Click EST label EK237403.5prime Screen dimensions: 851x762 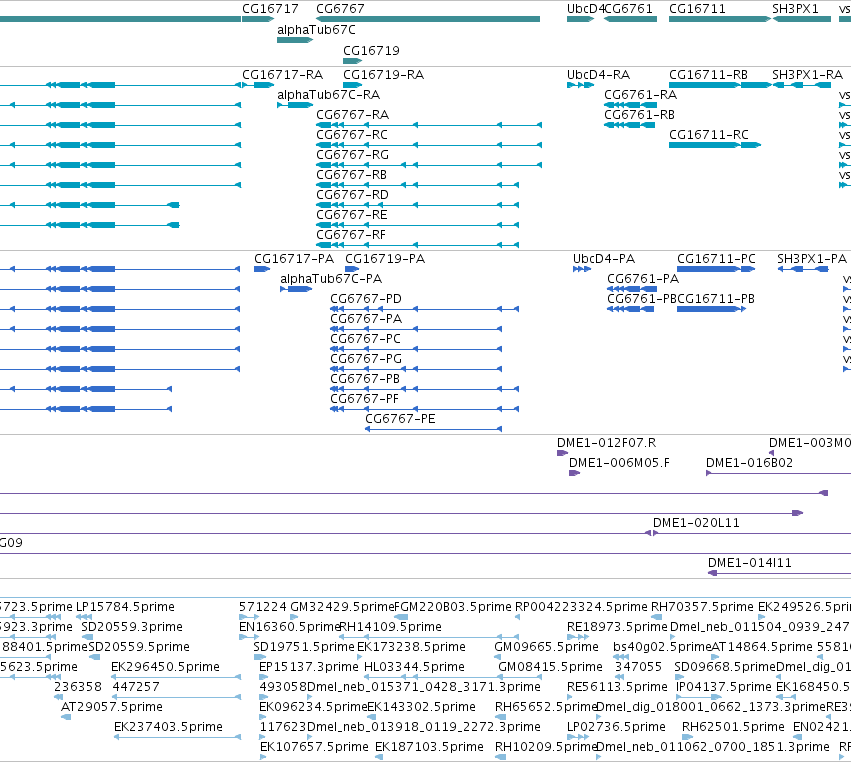[x=168, y=727]
